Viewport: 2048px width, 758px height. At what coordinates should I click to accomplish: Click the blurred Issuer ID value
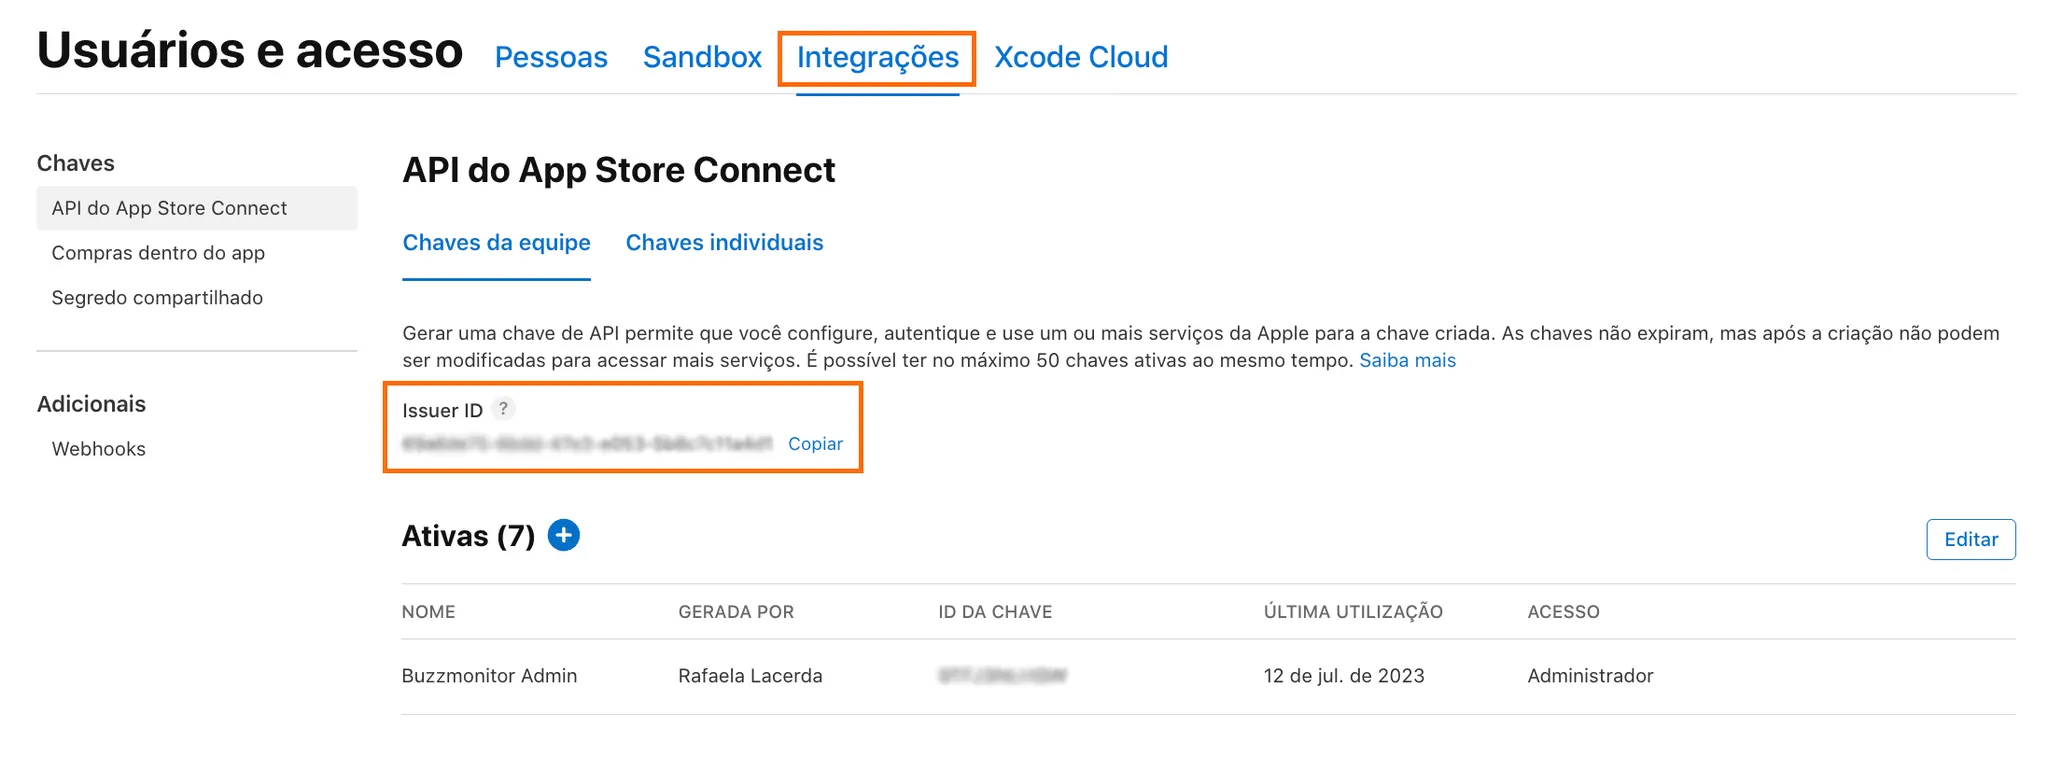(587, 444)
